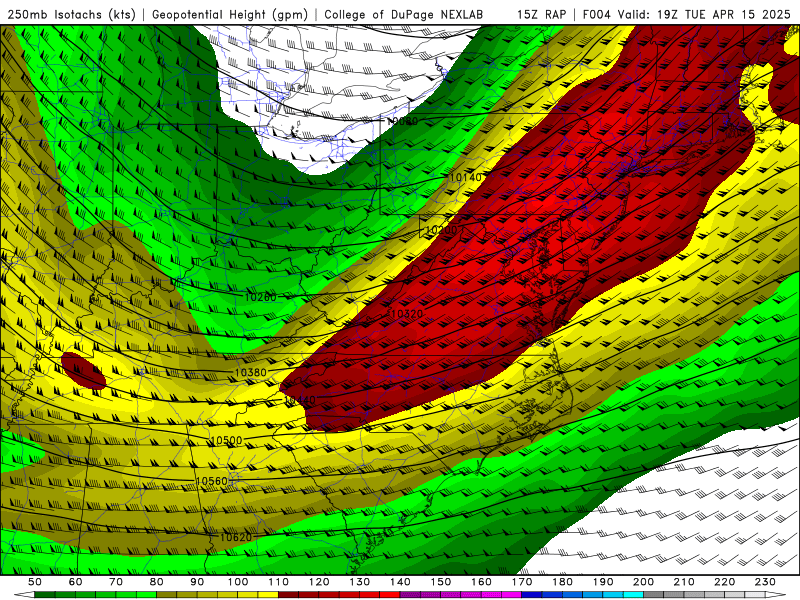Click the '200' color bar value
This screenshot has height=600, width=800.
point(643,582)
